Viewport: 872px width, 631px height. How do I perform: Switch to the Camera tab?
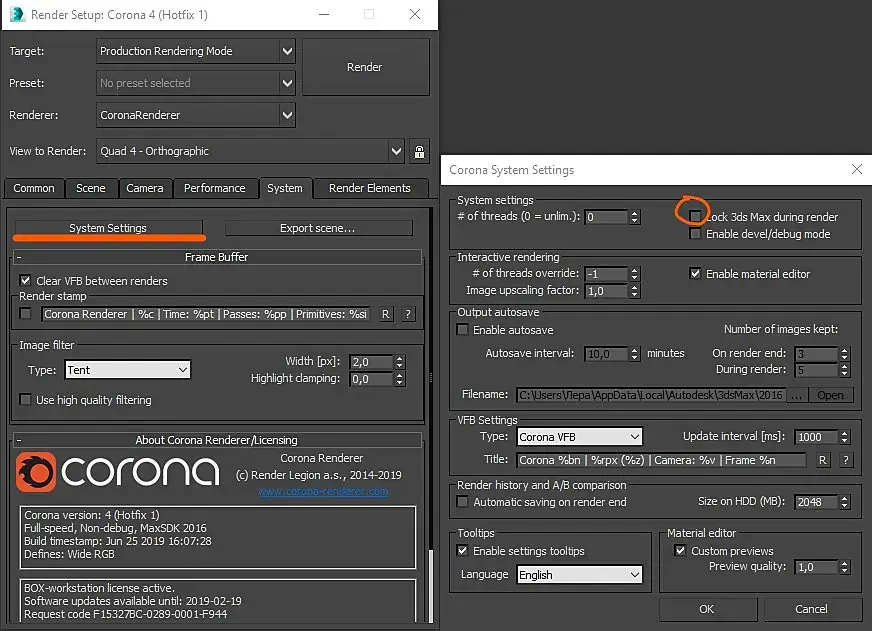(145, 188)
